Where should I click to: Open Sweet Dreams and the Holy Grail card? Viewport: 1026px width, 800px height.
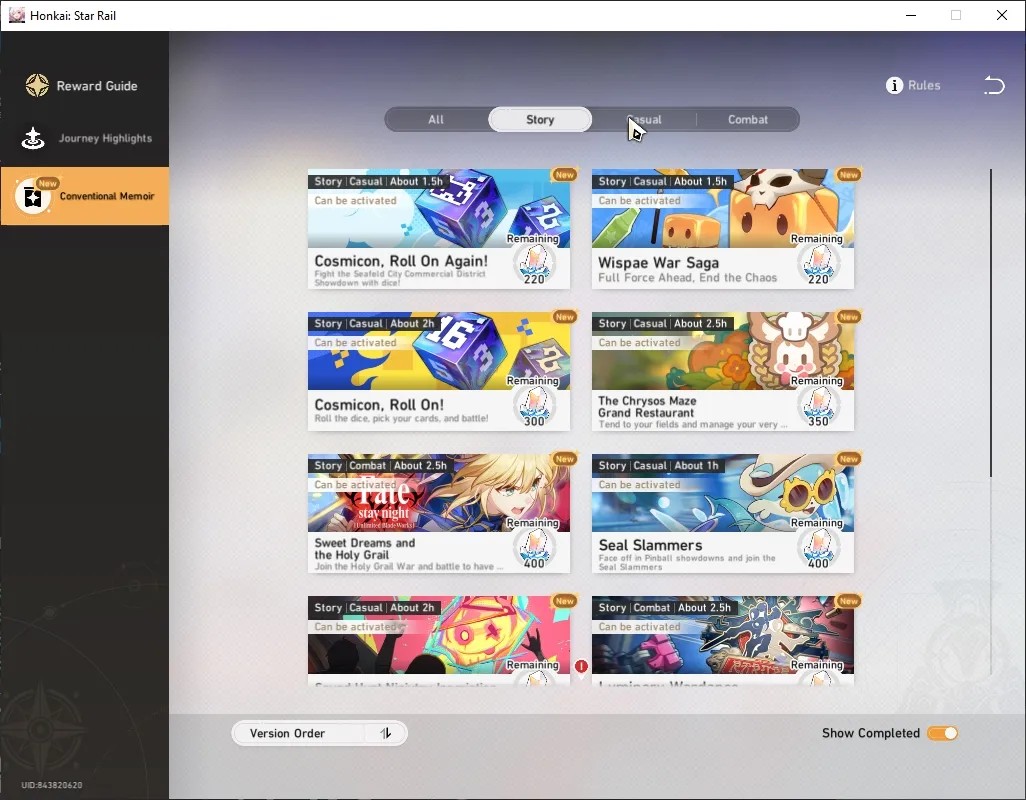coord(438,513)
